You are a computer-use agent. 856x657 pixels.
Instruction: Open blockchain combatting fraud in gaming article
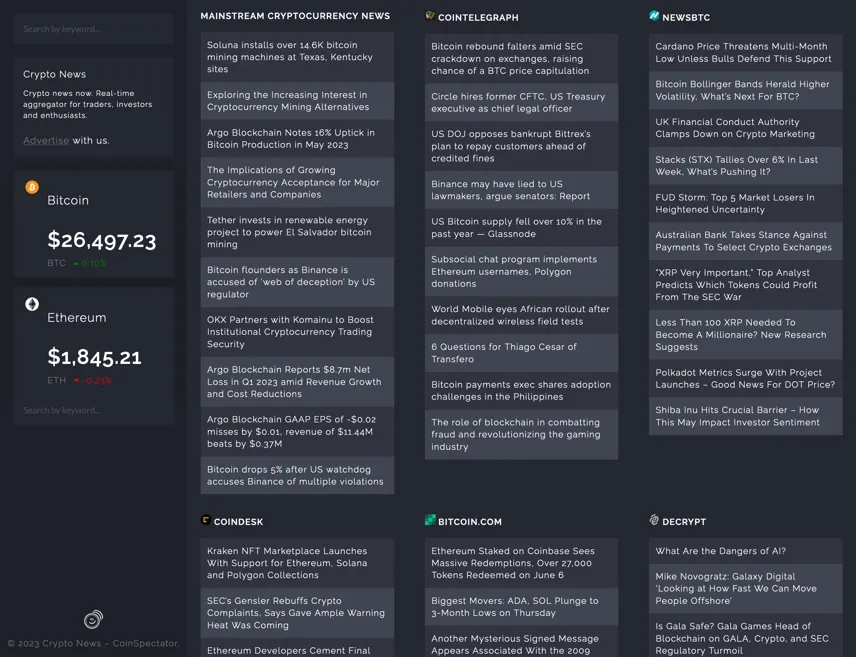(x=521, y=435)
